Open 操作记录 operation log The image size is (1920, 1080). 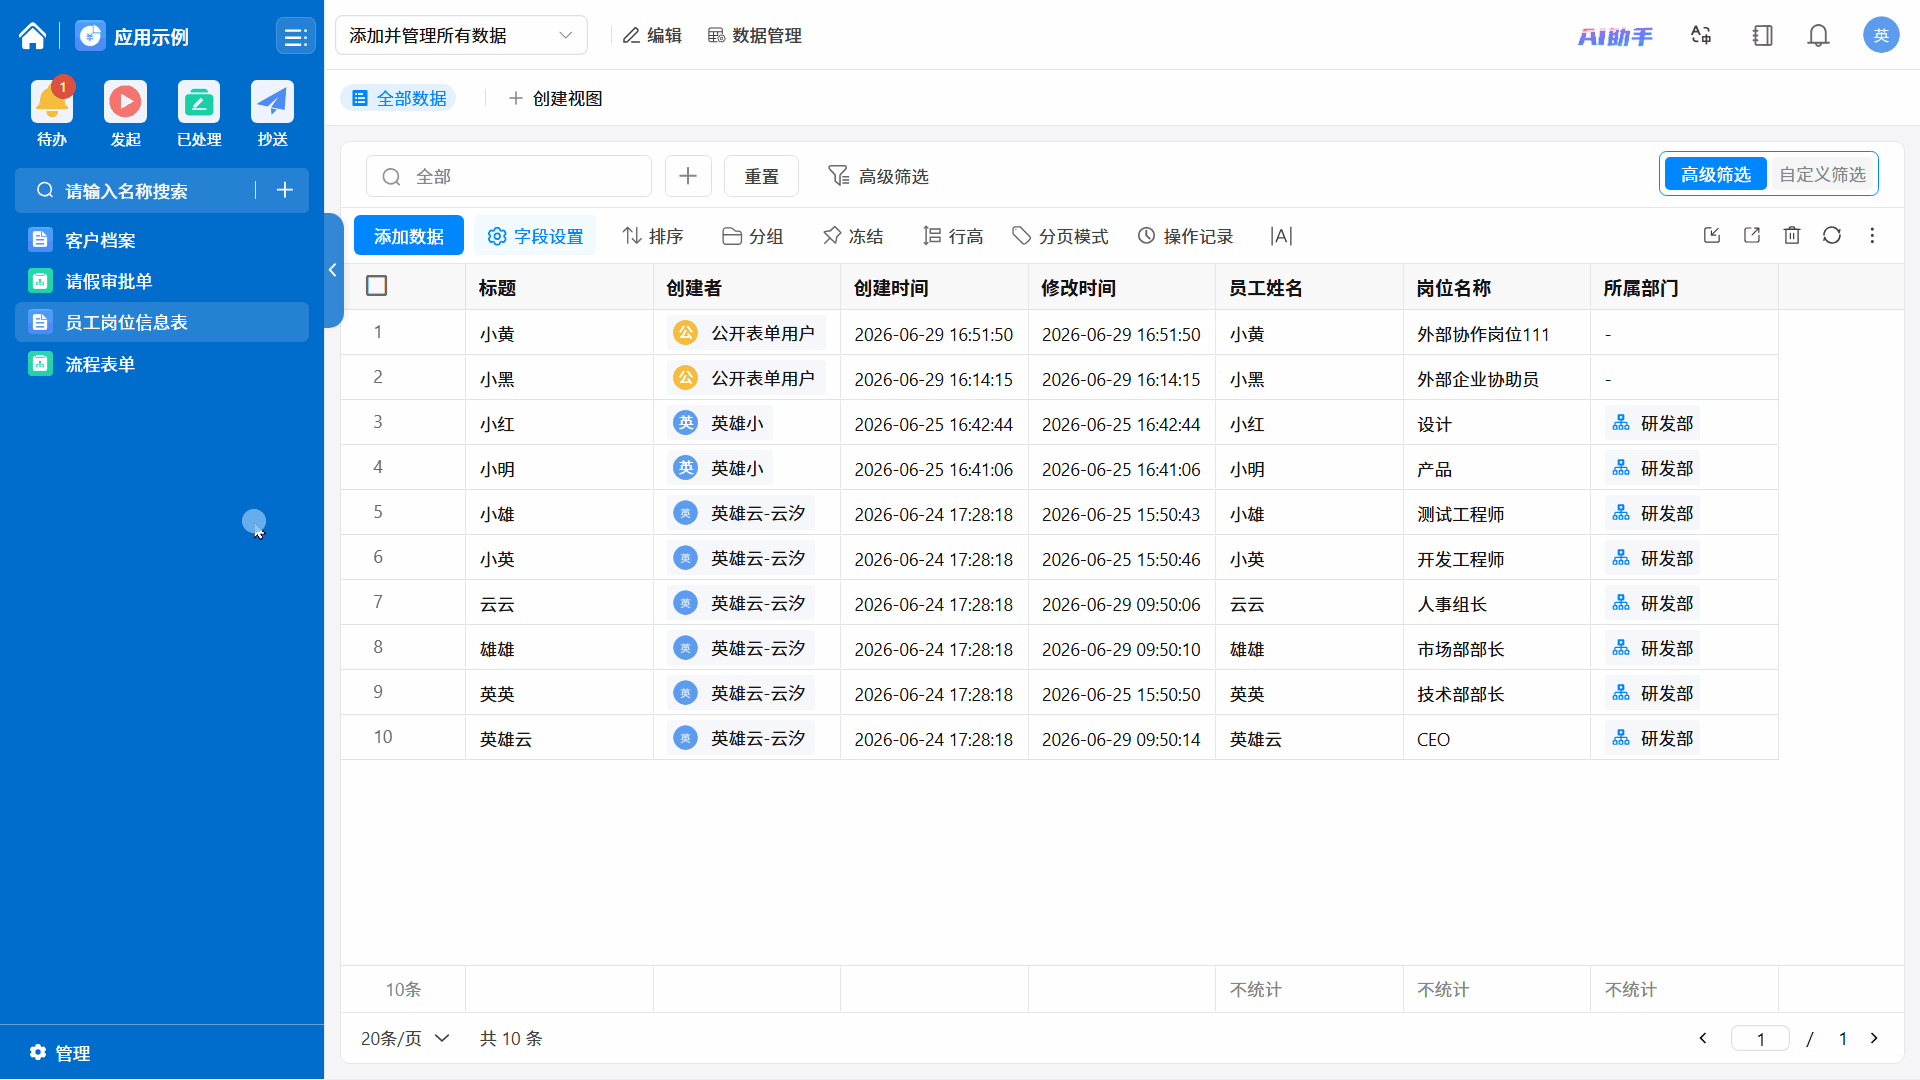click(1185, 236)
